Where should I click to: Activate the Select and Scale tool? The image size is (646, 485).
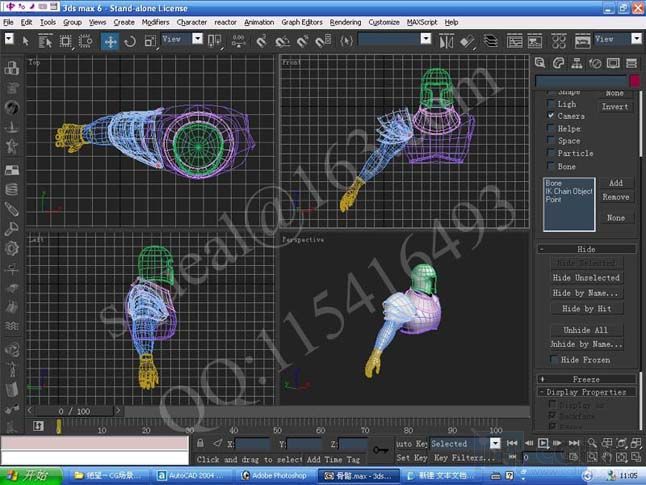150,41
